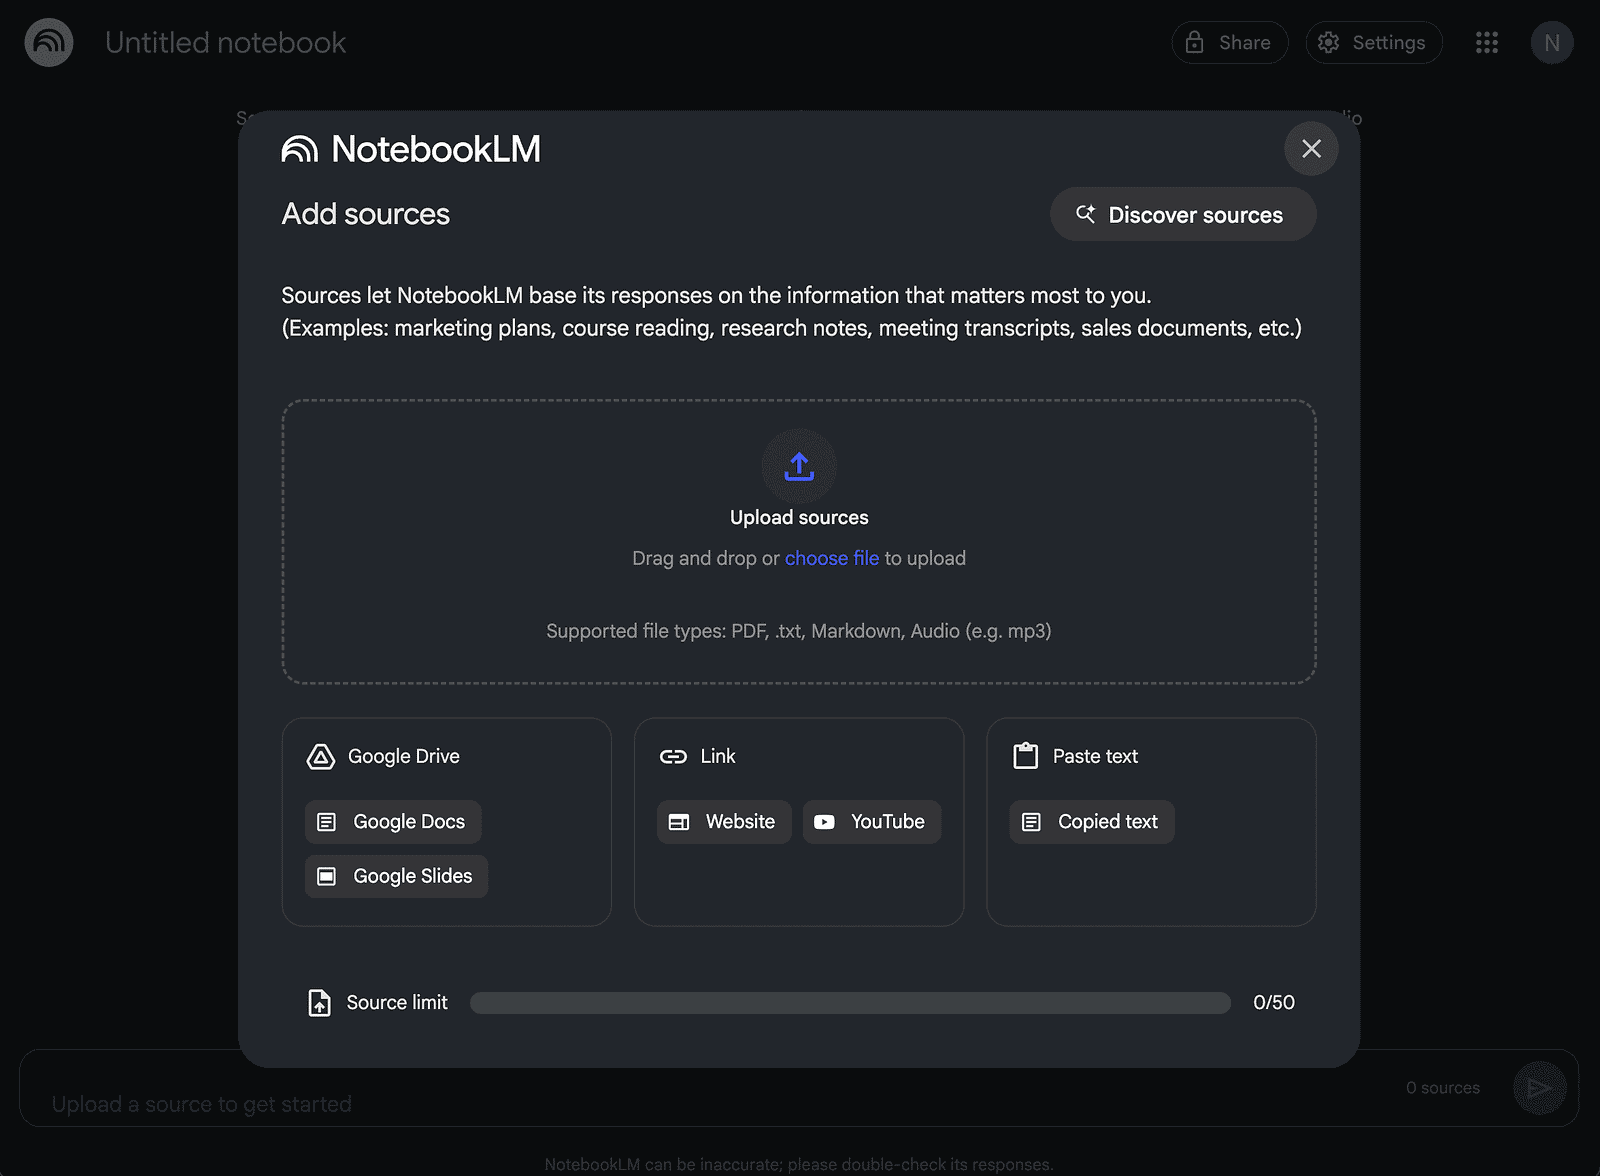This screenshot has height=1176, width=1600.
Task: Click the Link chain icon
Action: tap(673, 757)
